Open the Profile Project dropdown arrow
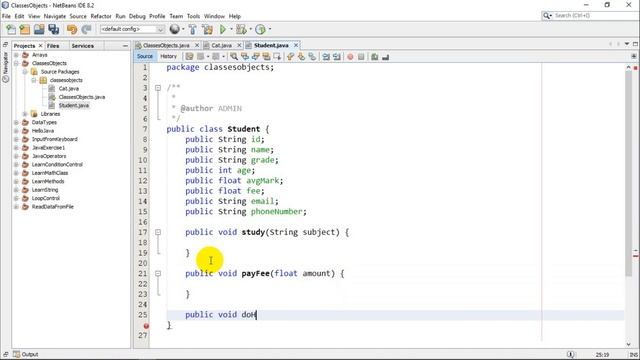 tap(270, 29)
